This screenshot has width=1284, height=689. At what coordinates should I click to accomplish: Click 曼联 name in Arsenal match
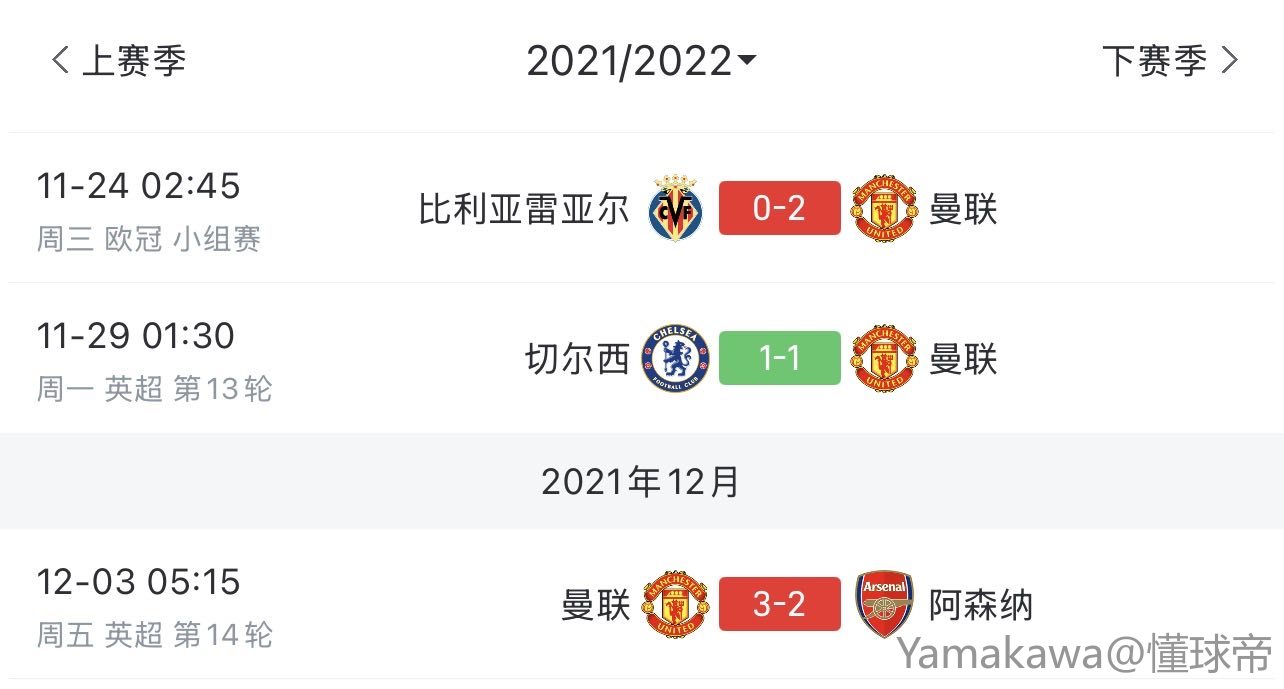click(x=595, y=605)
